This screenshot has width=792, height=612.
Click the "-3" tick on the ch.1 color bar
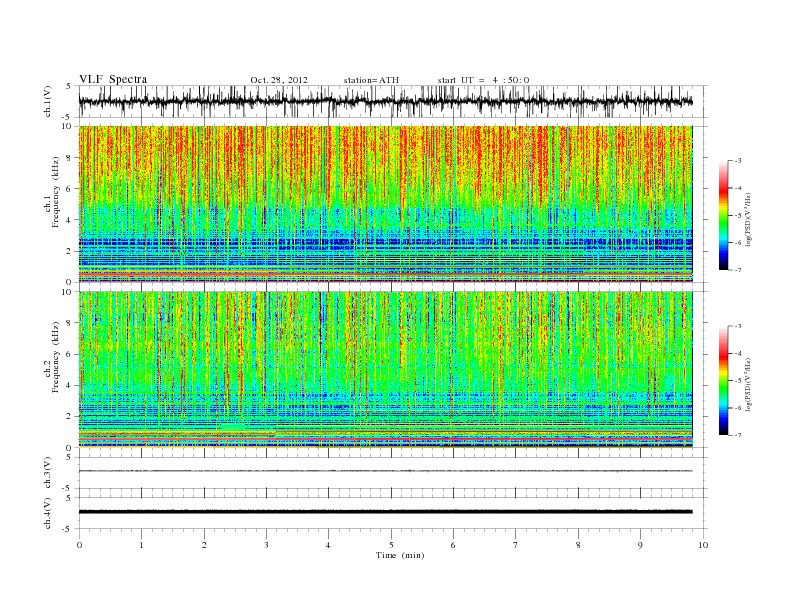coord(737,161)
